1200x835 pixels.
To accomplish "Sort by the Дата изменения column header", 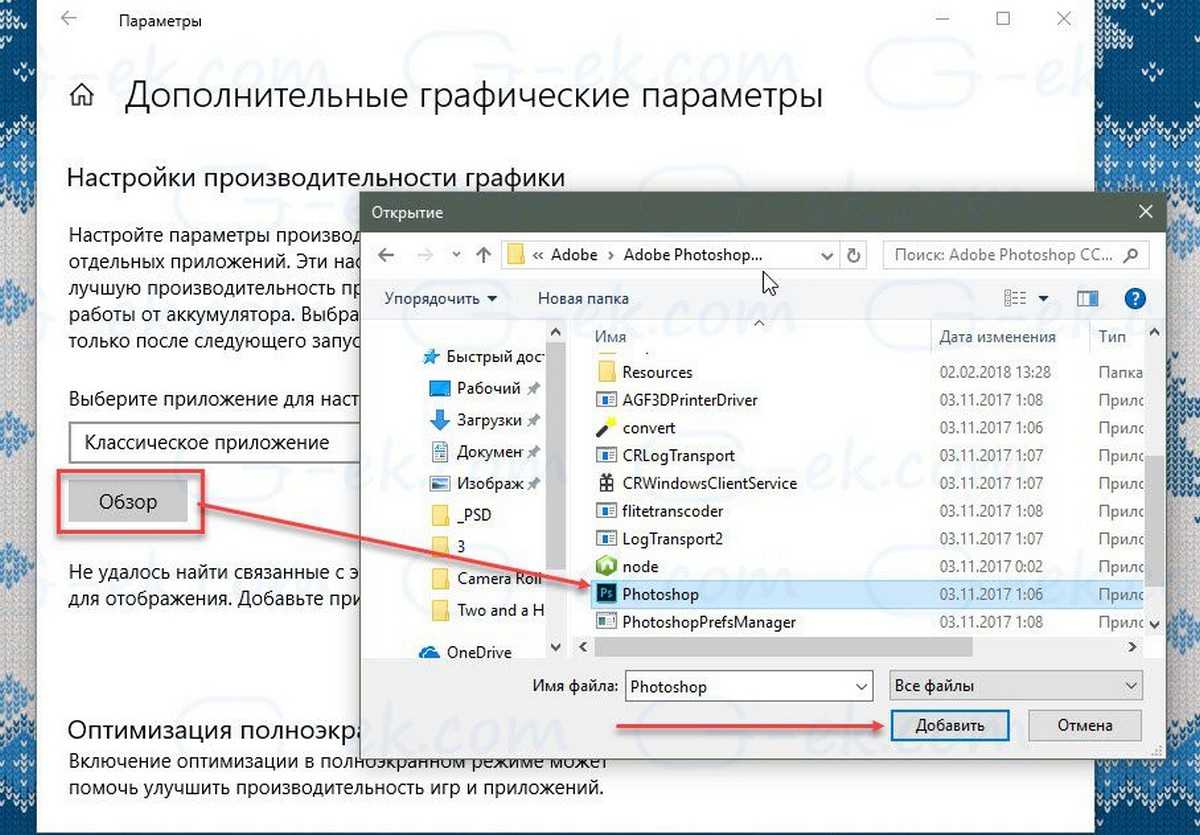I will (997, 337).
